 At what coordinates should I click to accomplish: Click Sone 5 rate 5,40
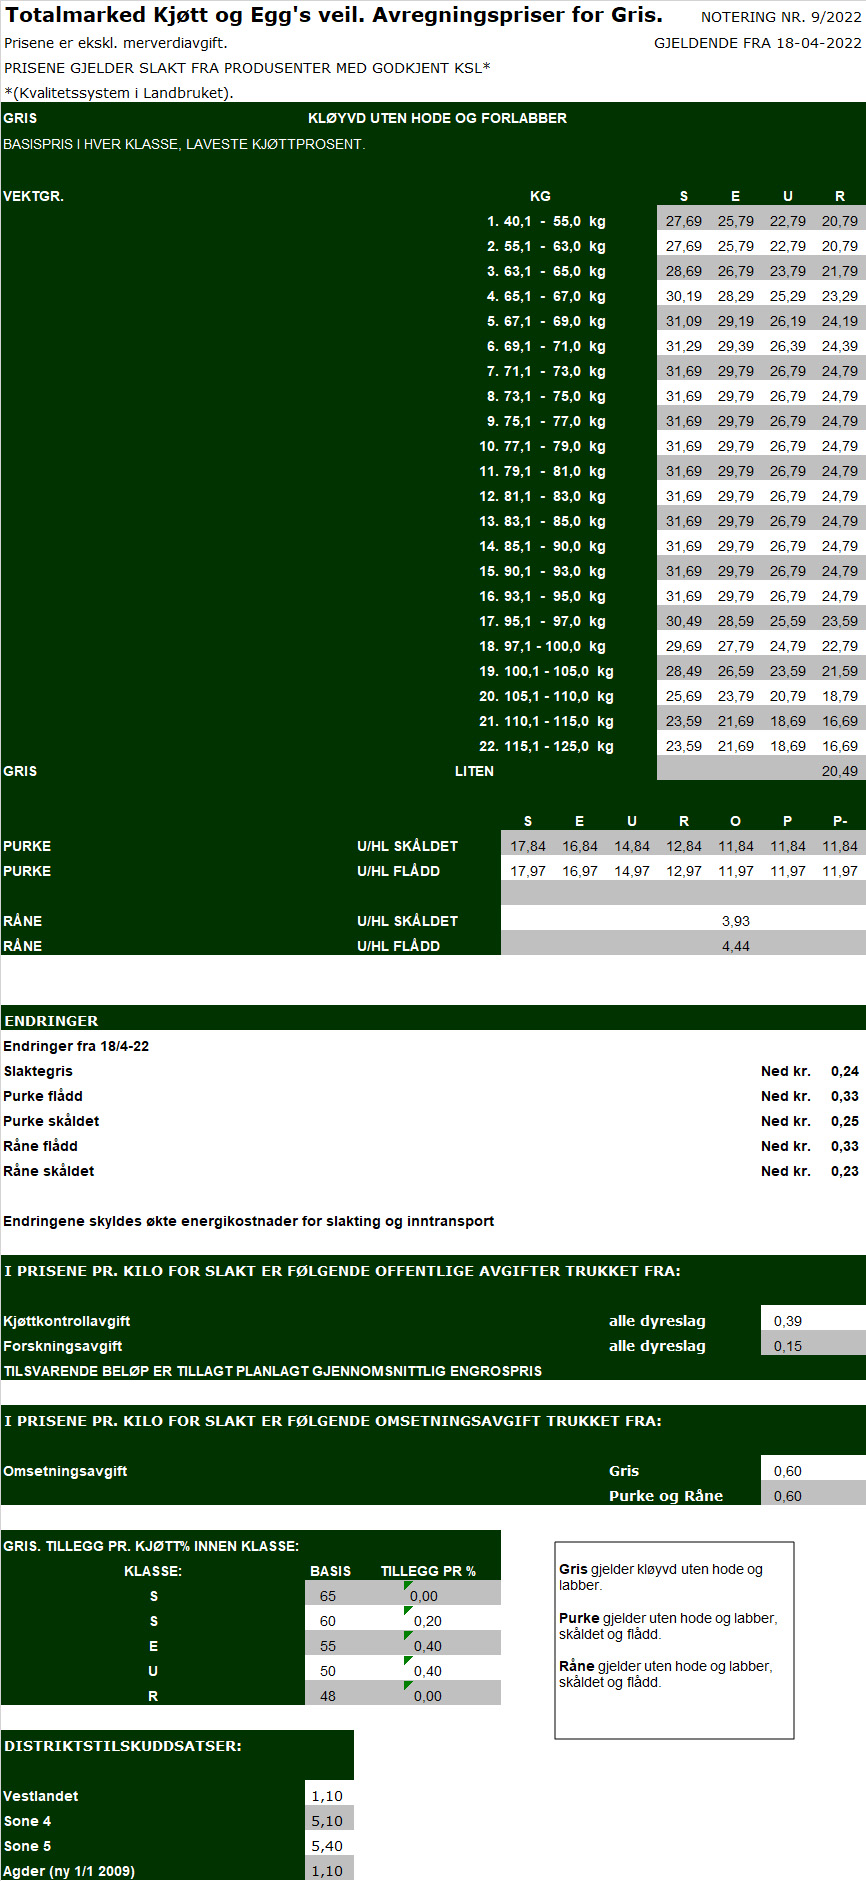(327, 1846)
